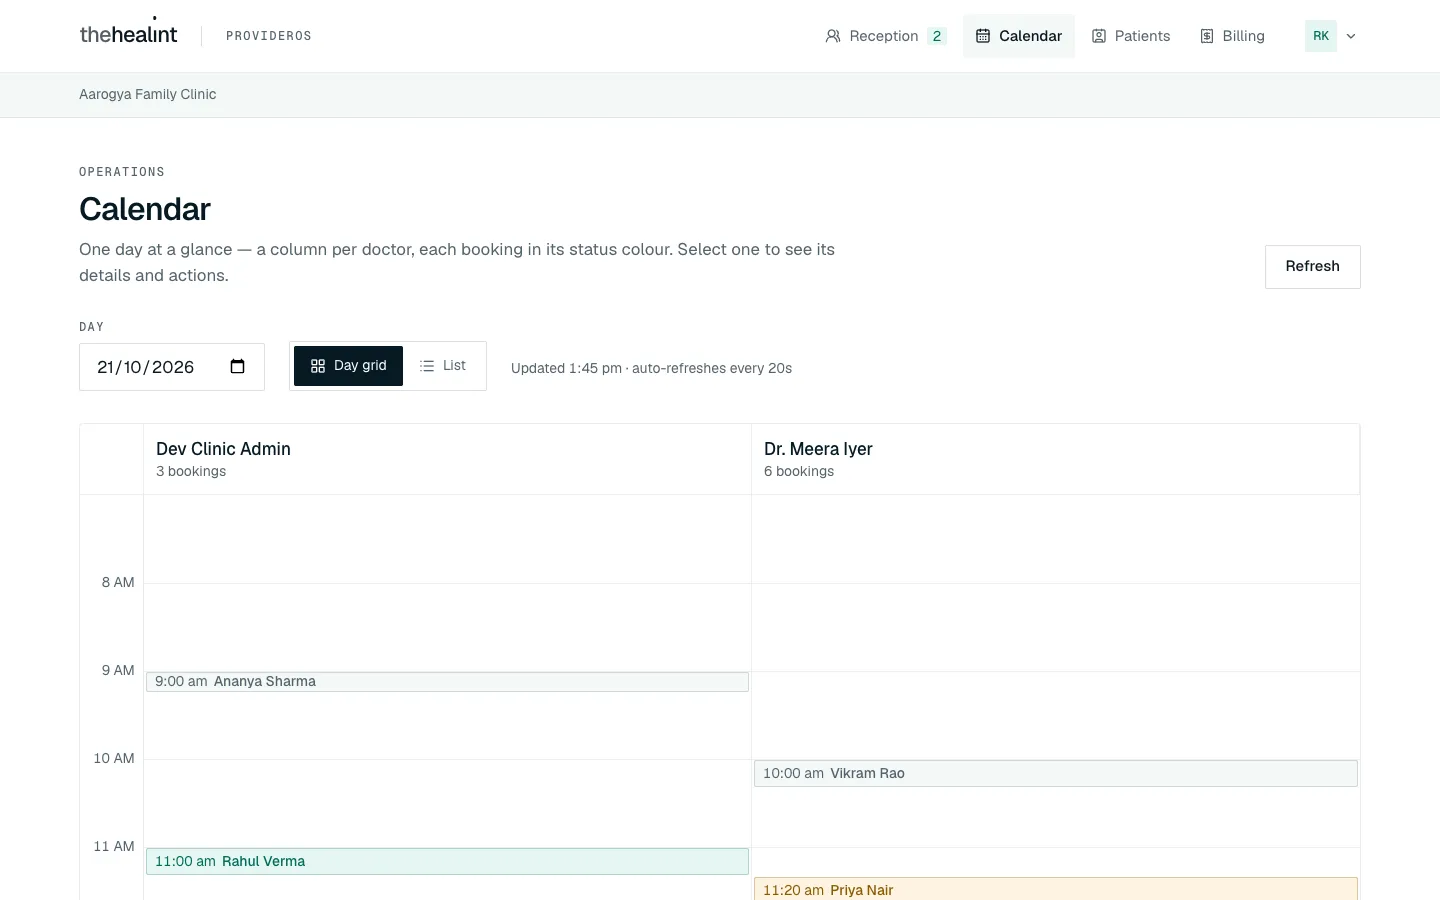Click Aarogya Family Clinic breadcrumb
The height and width of the screenshot is (900, 1440).
click(x=148, y=94)
